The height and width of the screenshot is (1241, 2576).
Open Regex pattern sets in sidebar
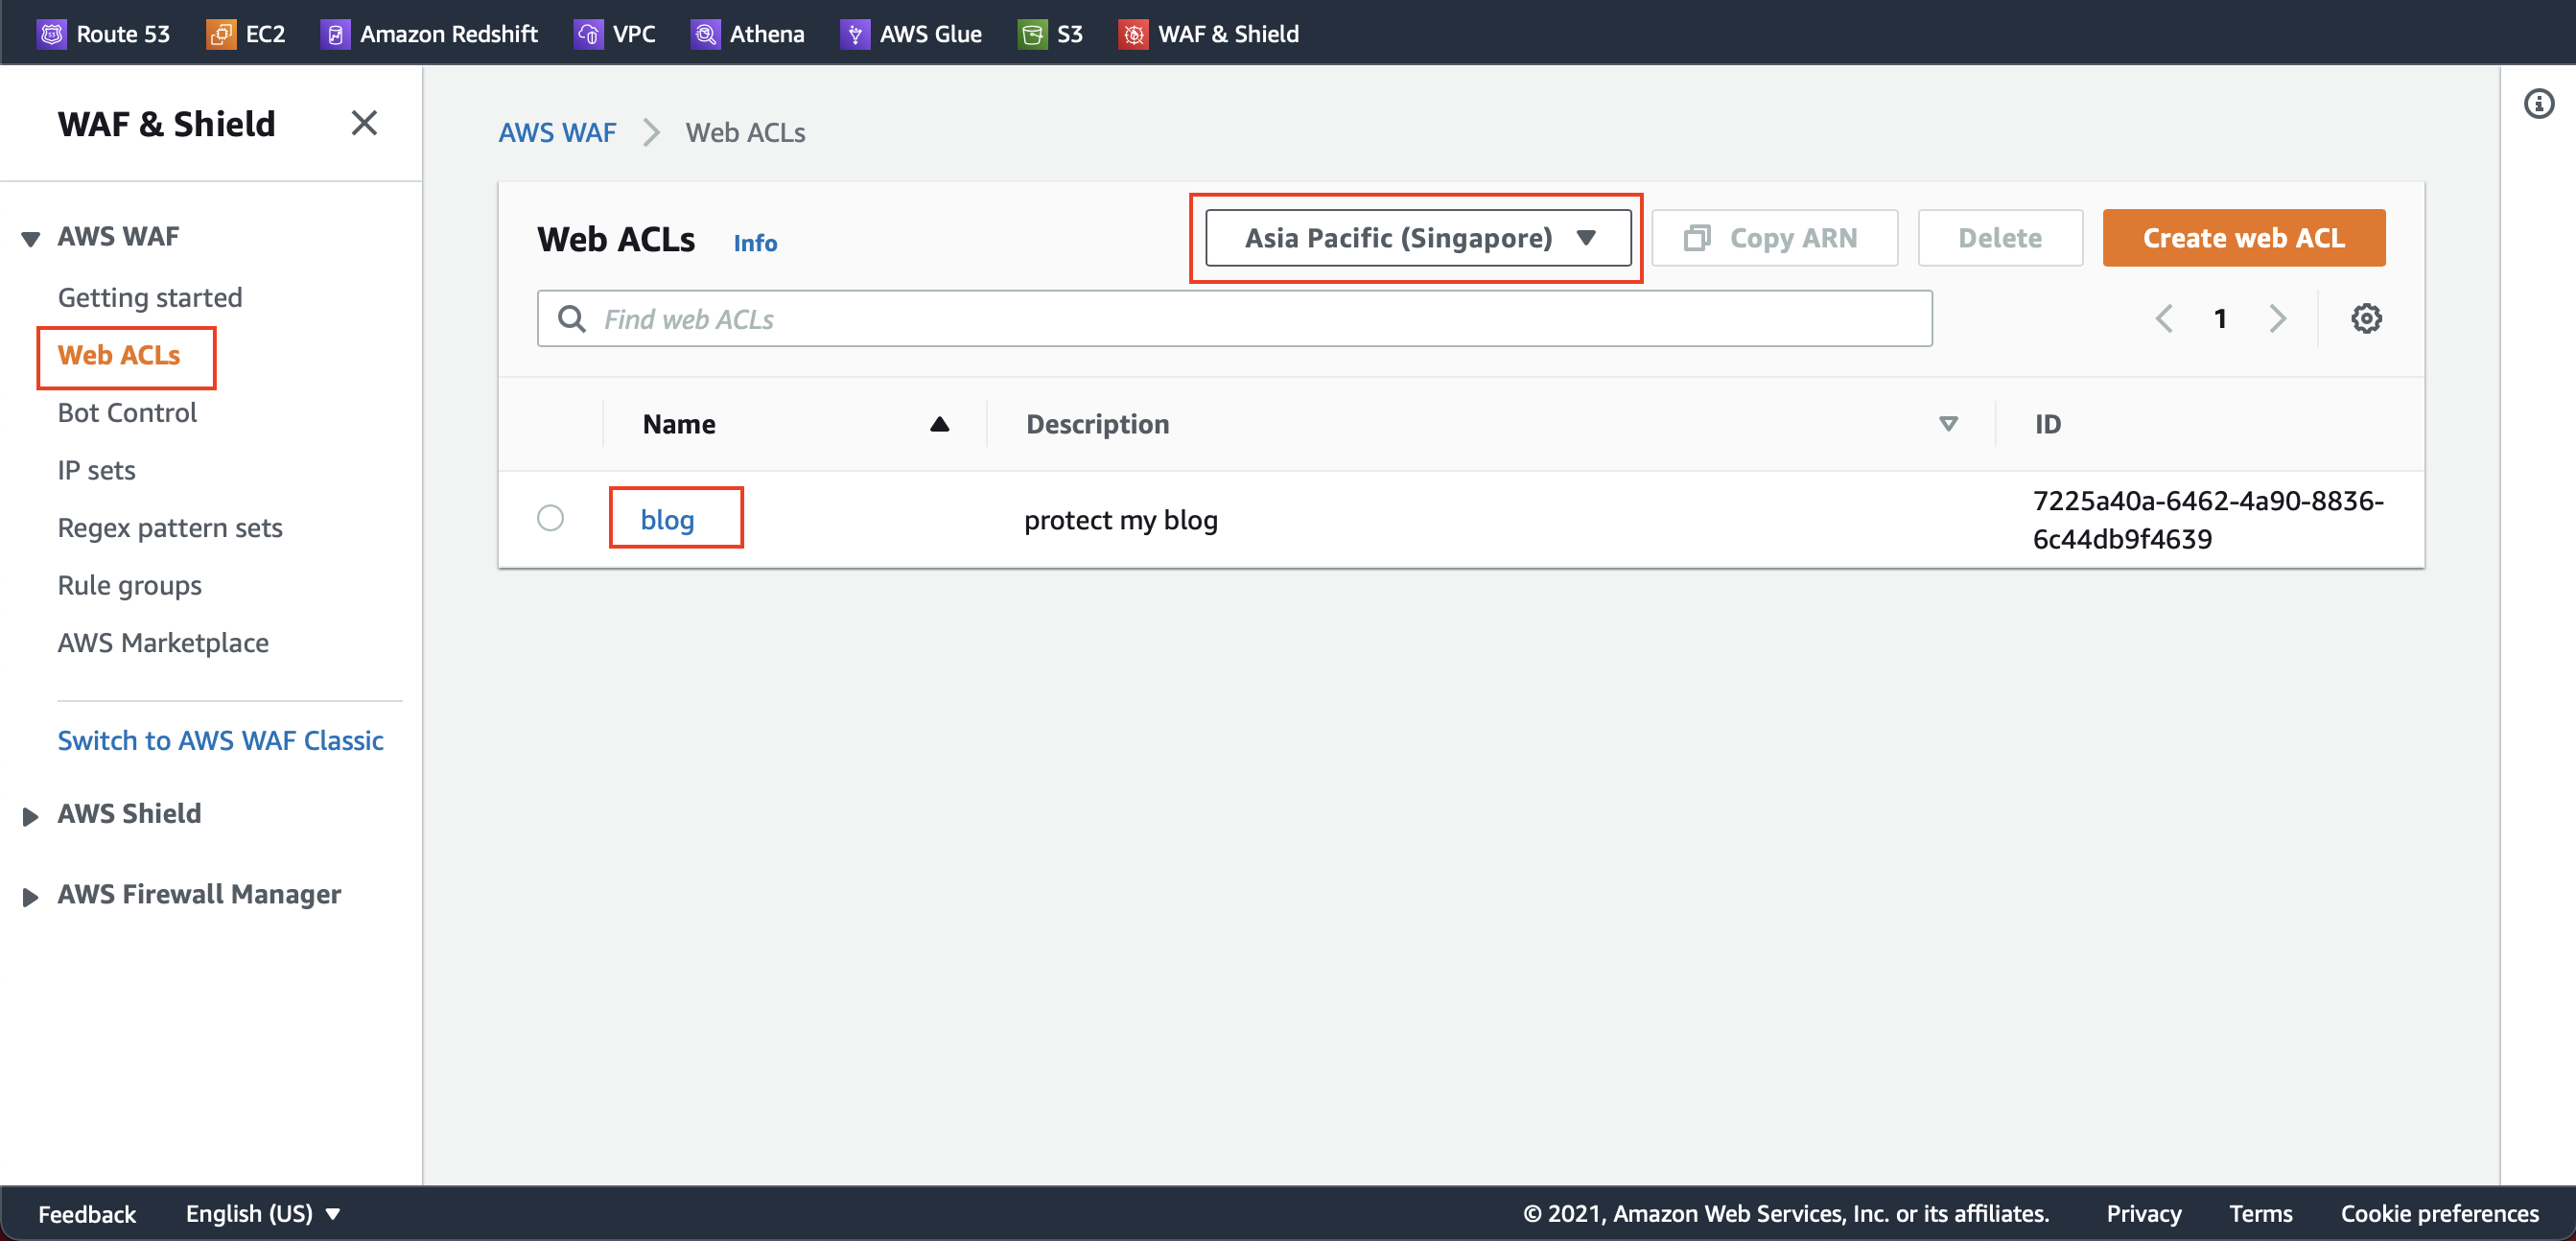click(x=170, y=527)
